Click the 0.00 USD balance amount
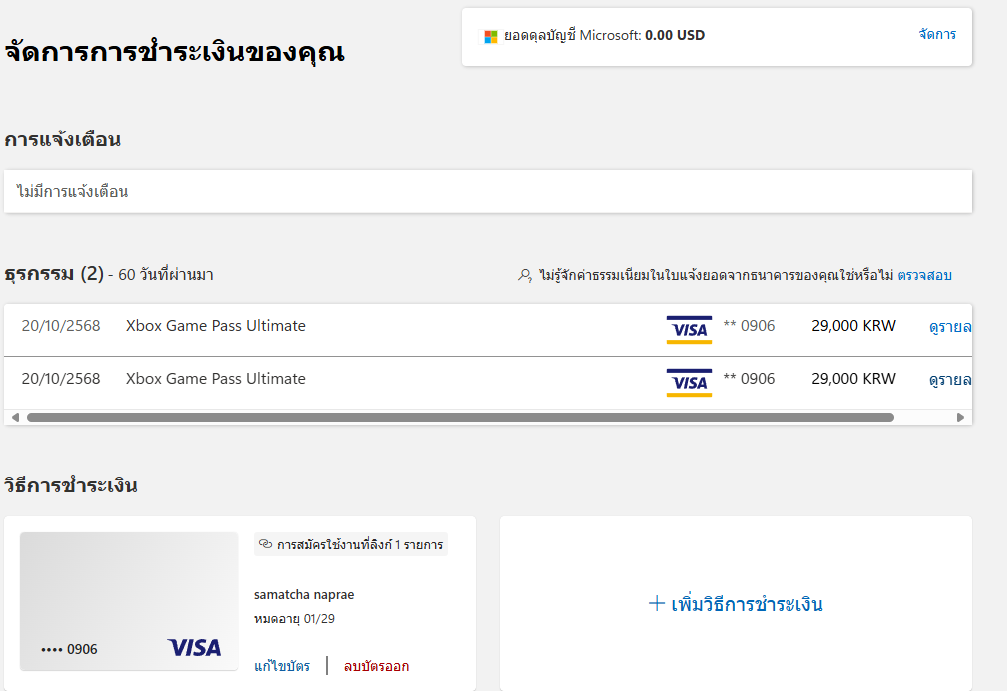This screenshot has width=1007, height=691. click(675, 35)
